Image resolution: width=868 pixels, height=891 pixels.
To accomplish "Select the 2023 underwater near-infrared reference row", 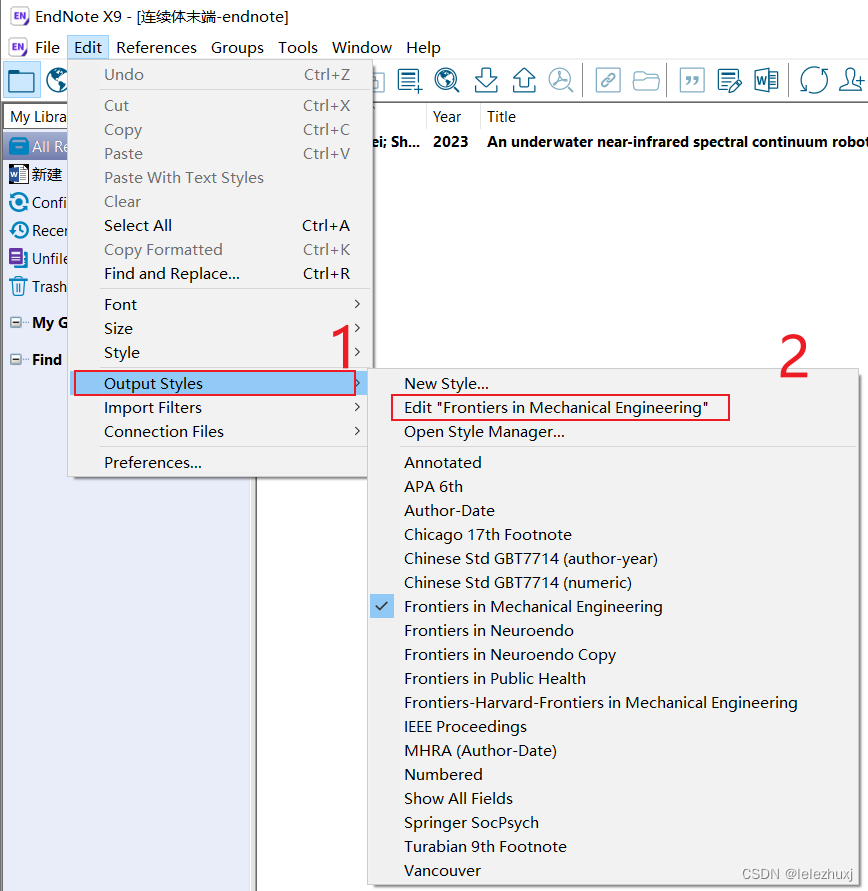I will [620, 141].
